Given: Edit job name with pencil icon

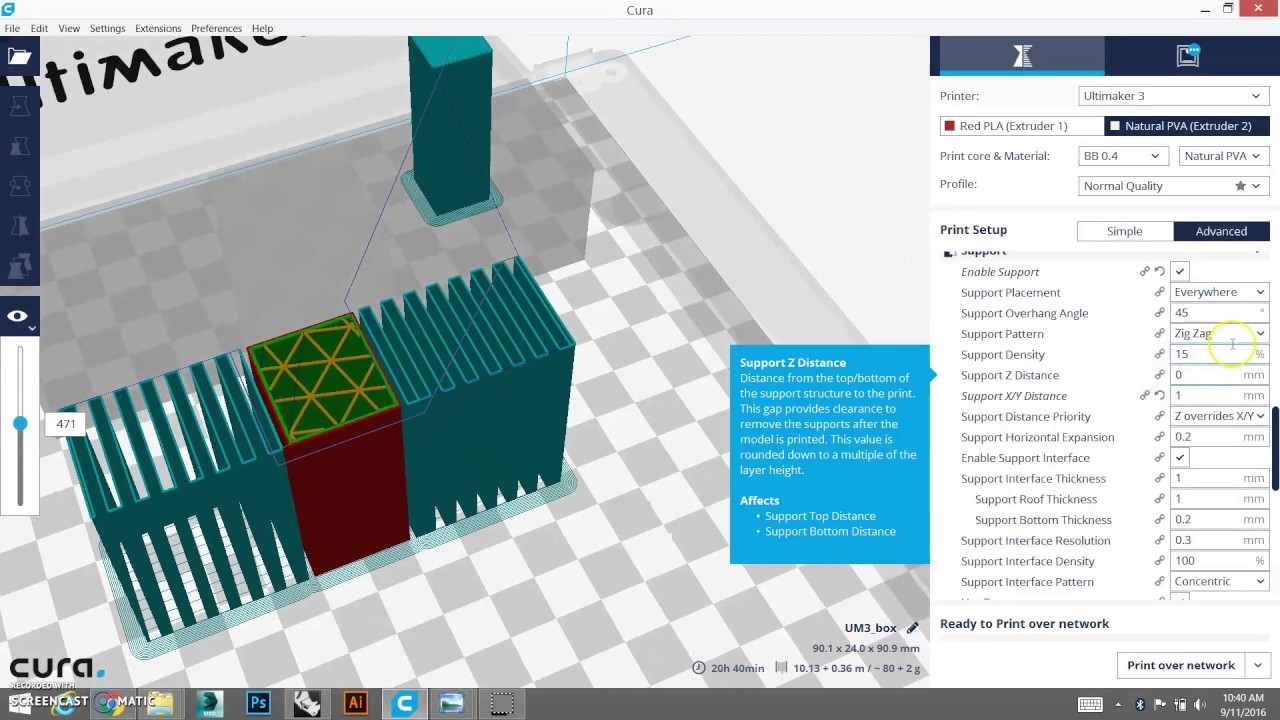Looking at the screenshot, I should click(x=912, y=628).
